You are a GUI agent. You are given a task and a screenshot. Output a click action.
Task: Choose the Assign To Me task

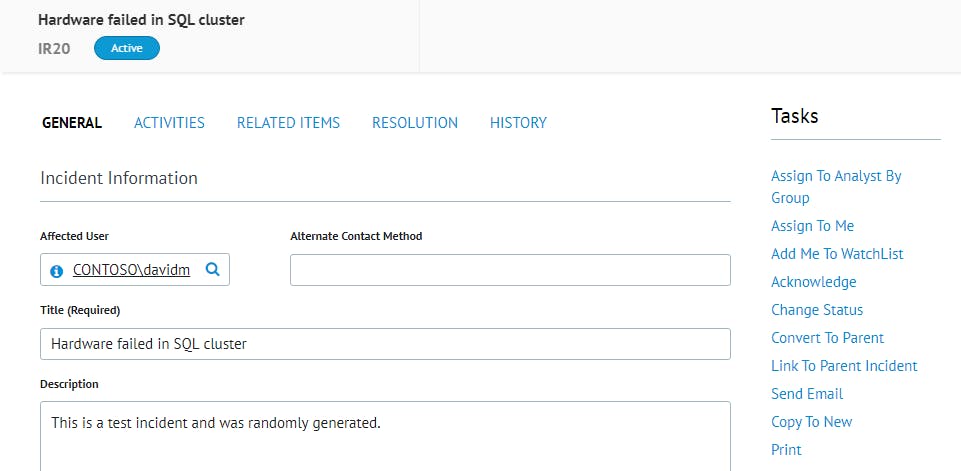pyautogui.click(x=812, y=226)
